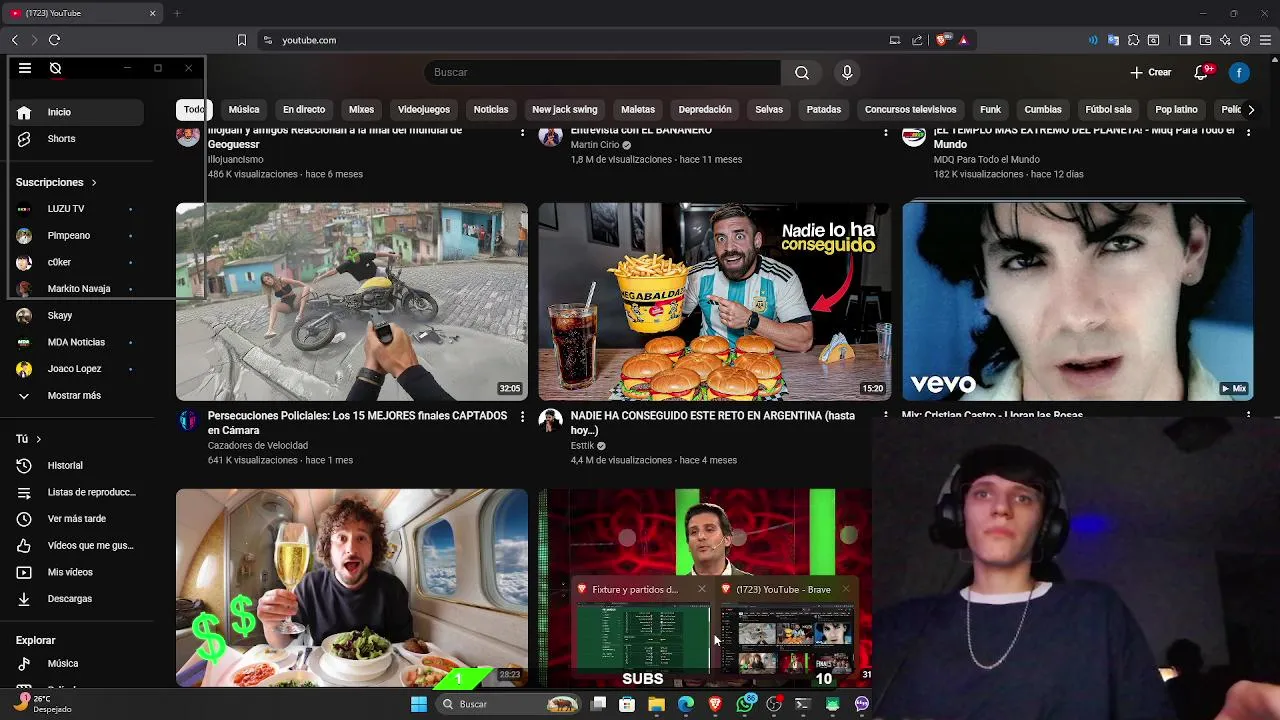Bookmark this page in the address bar
1280x720 pixels.
click(241, 40)
